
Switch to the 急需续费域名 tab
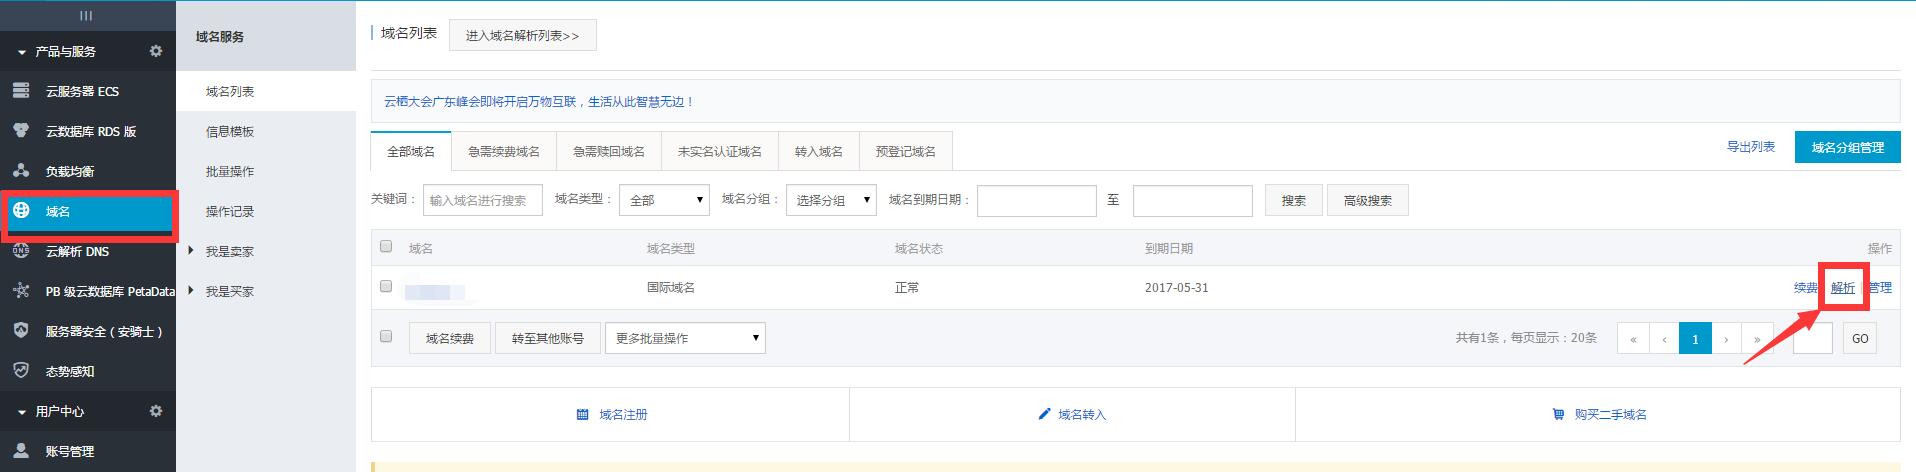point(503,151)
